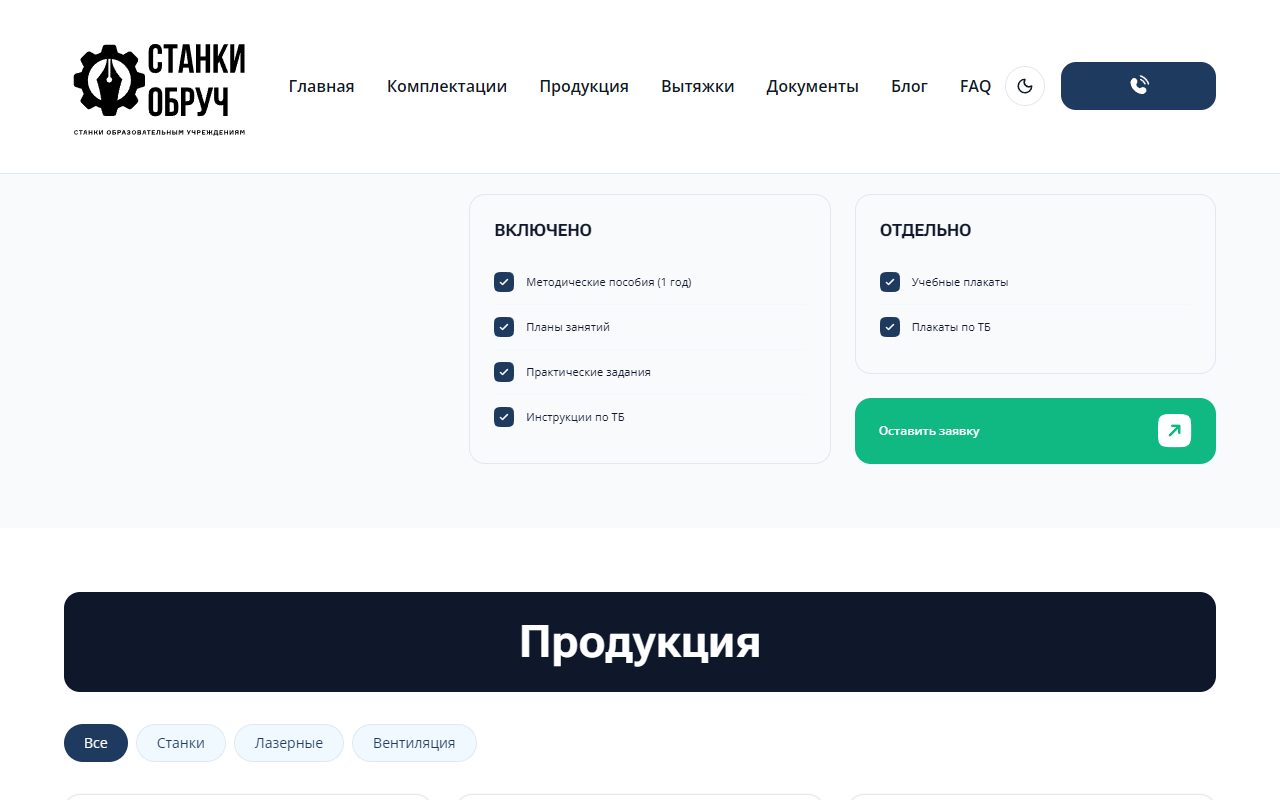Select the Лазерные filter tab
The height and width of the screenshot is (800, 1280).
289,743
